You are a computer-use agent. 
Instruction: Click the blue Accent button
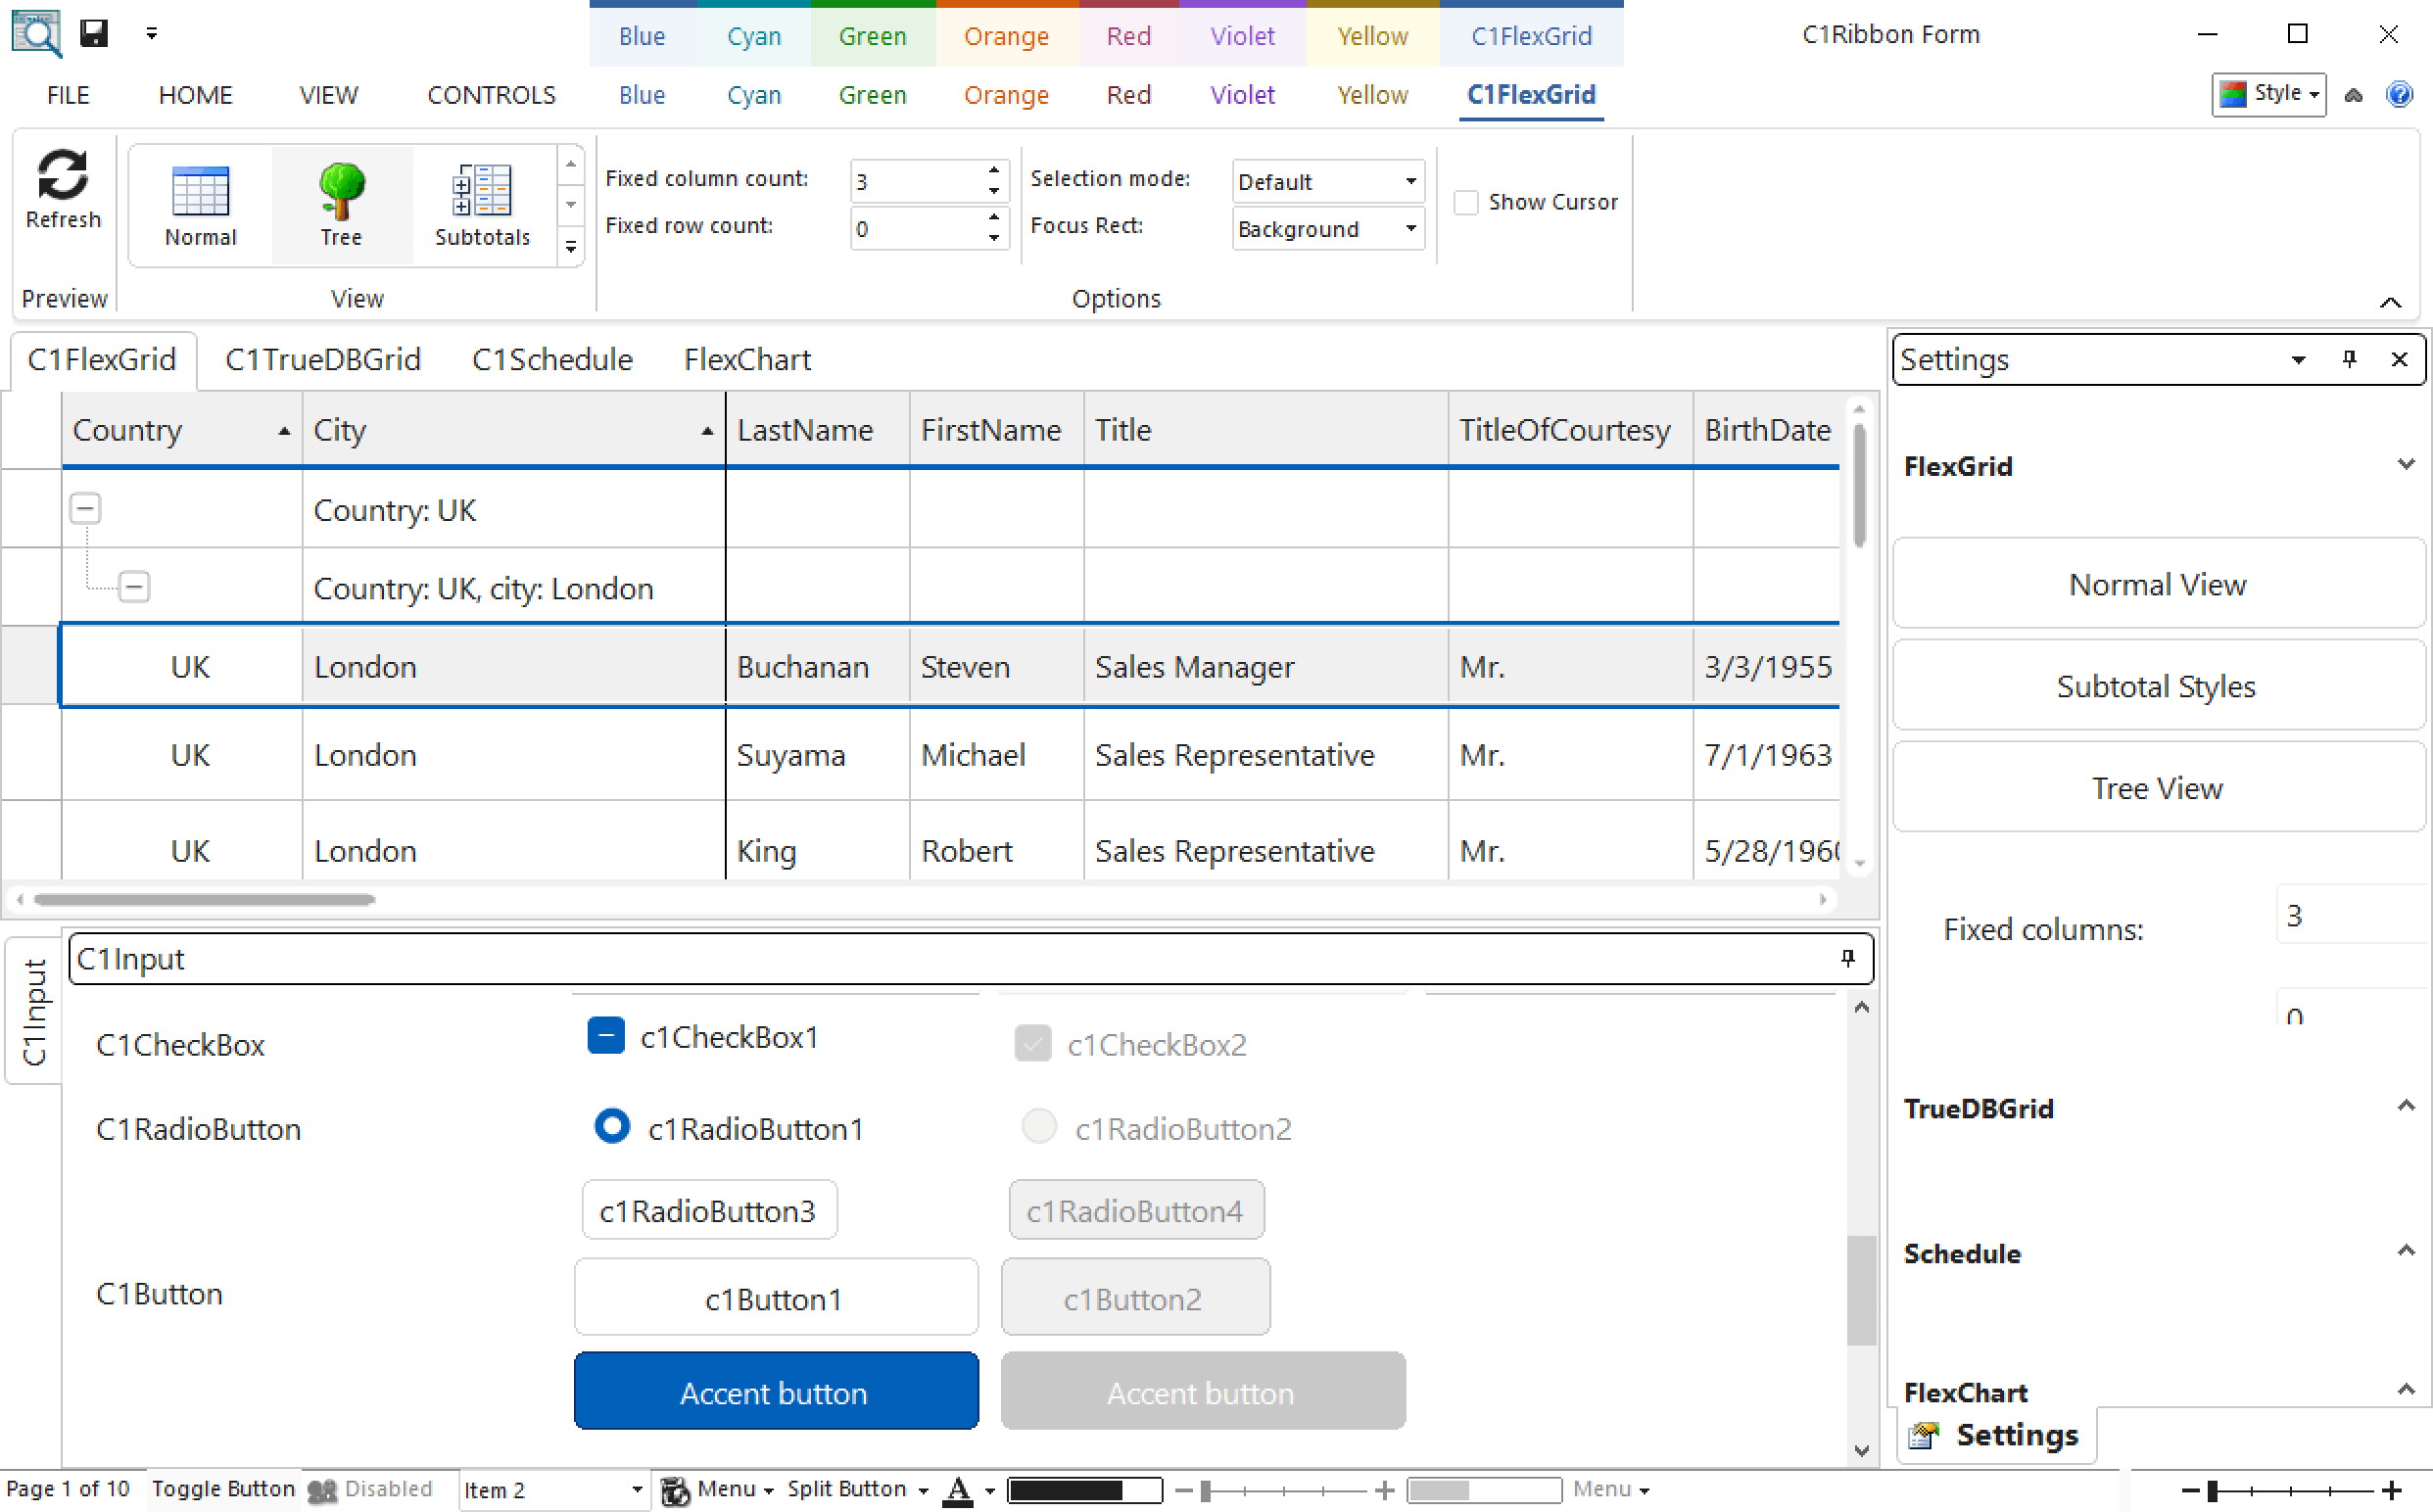[x=775, y=1392]
